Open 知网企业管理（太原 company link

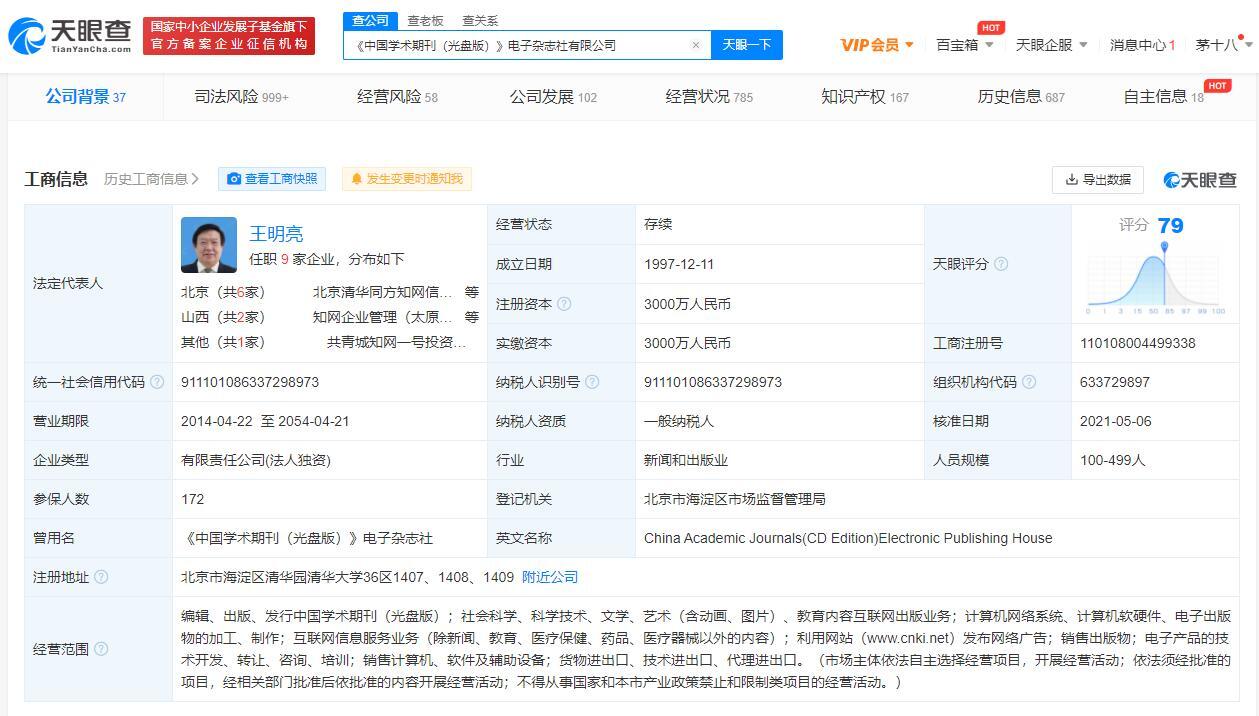click(383, 317)
